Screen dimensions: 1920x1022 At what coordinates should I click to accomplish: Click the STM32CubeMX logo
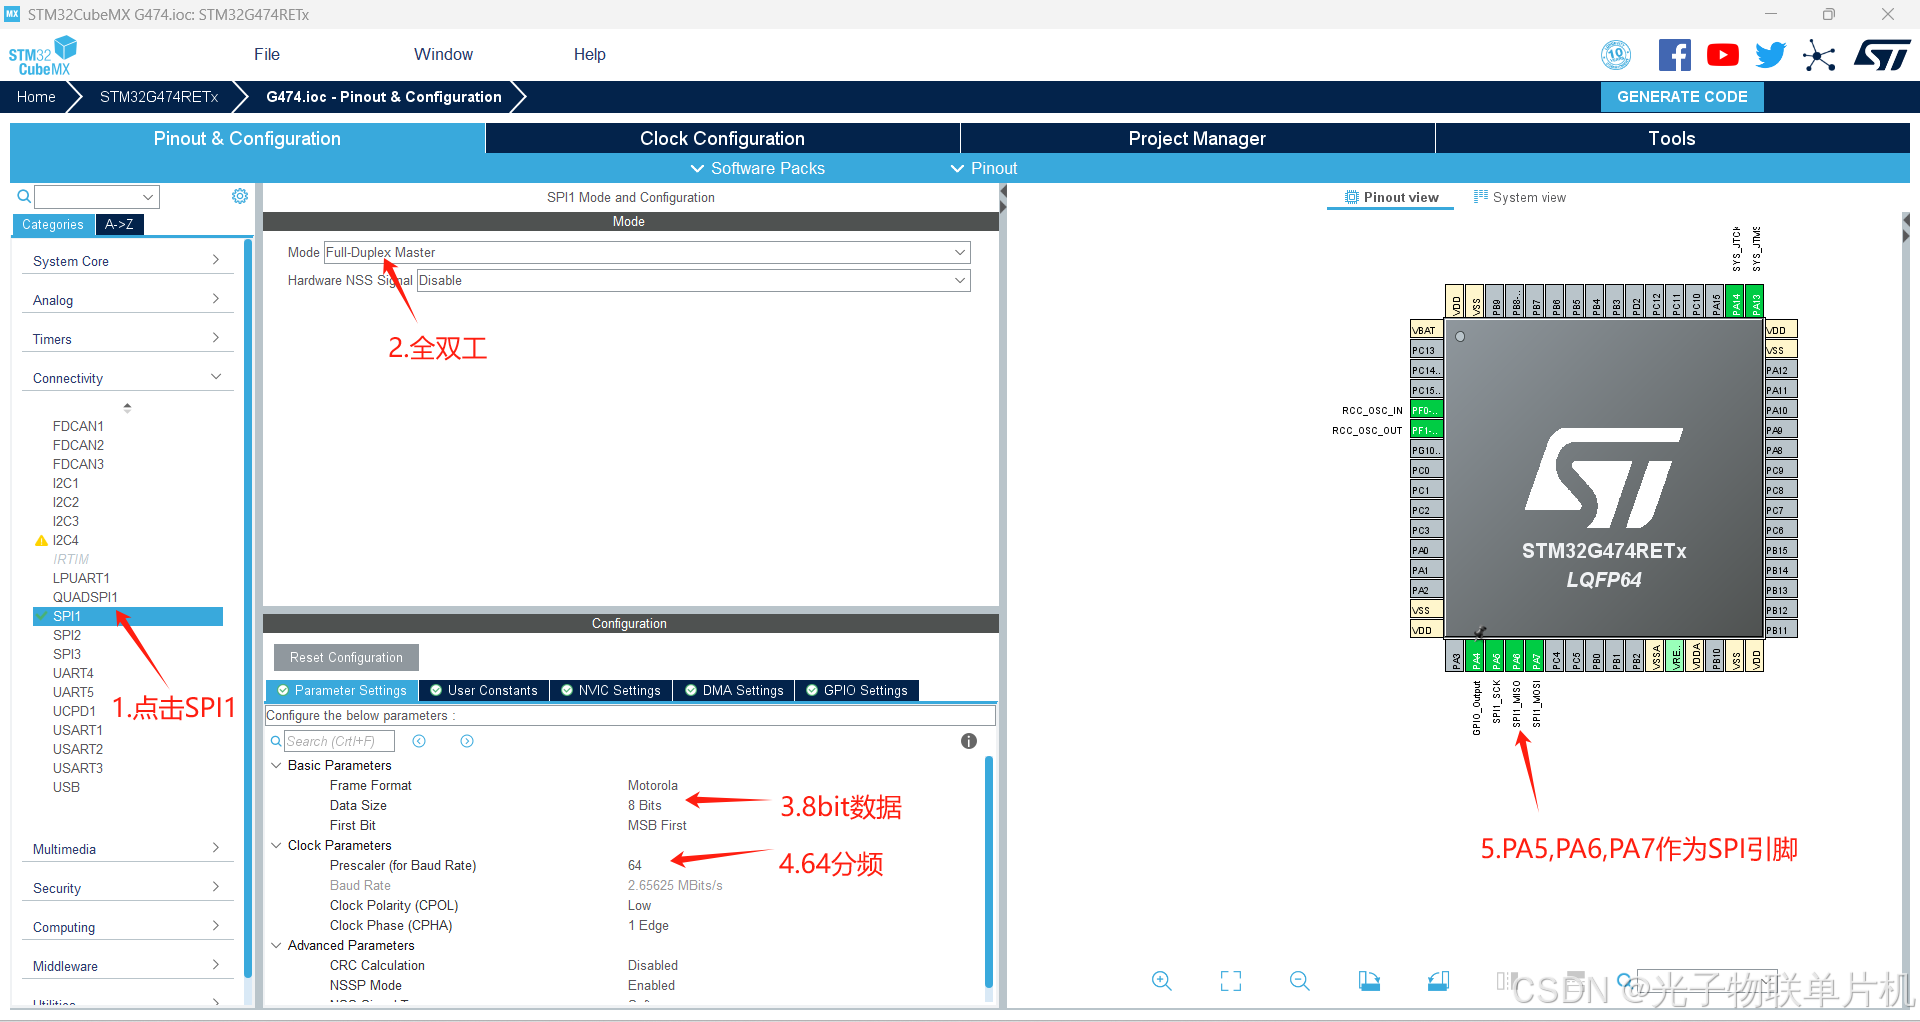point(42,56)
